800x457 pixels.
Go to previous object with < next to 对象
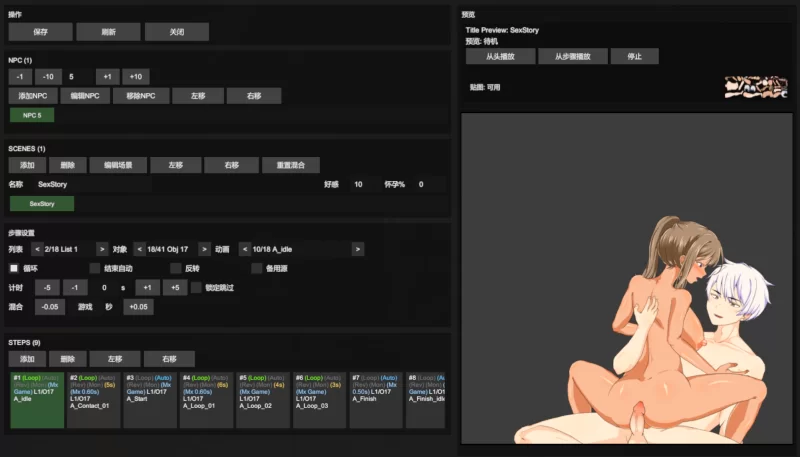coord(140,249)
